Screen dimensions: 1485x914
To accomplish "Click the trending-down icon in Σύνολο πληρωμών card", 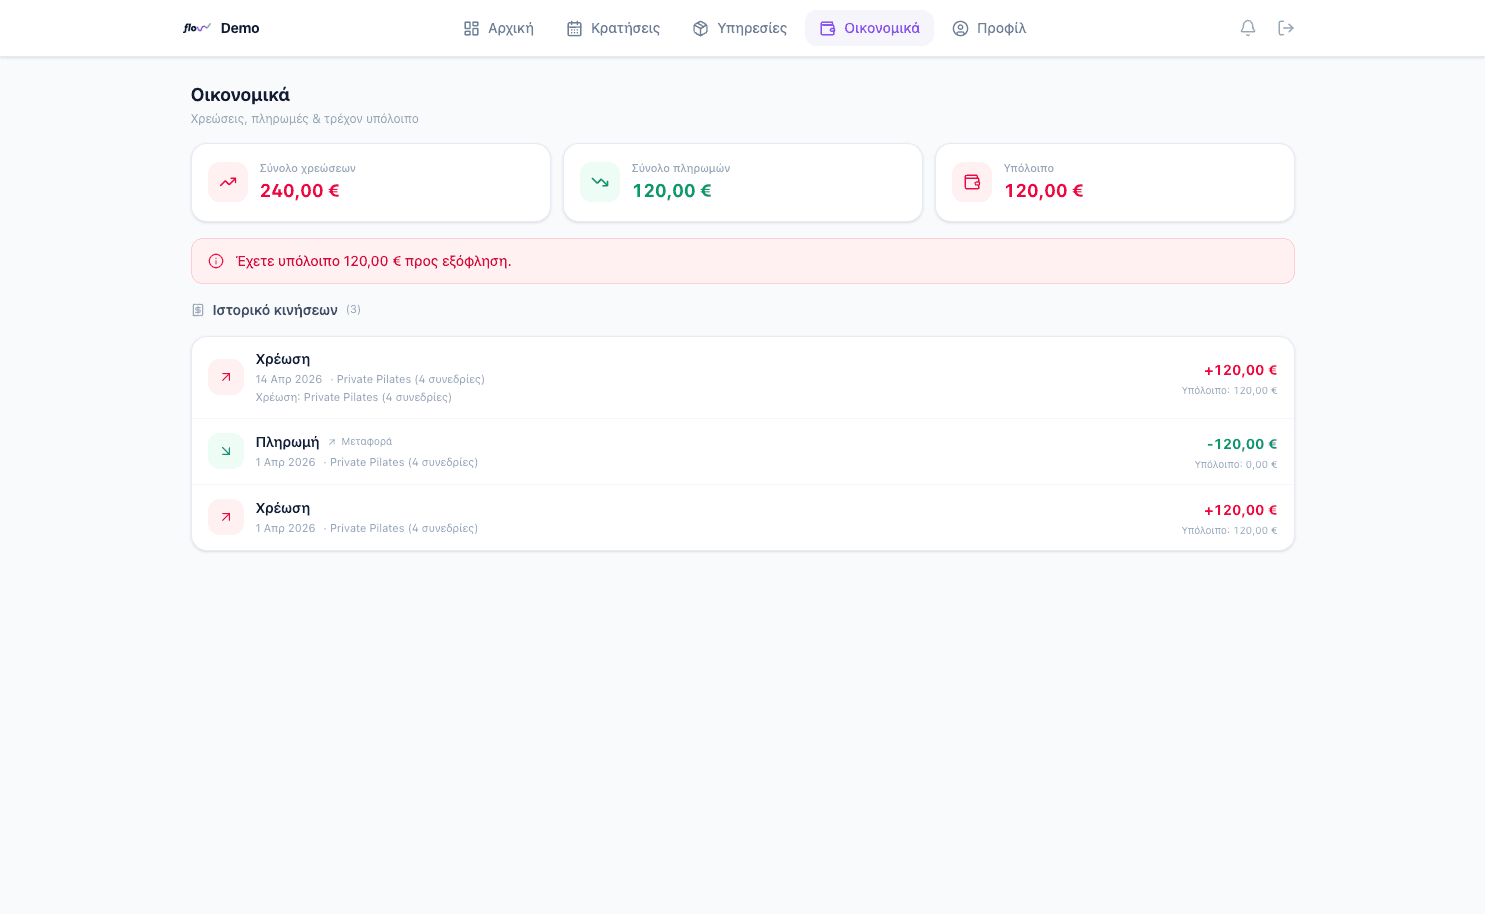I will click(600, 182).
